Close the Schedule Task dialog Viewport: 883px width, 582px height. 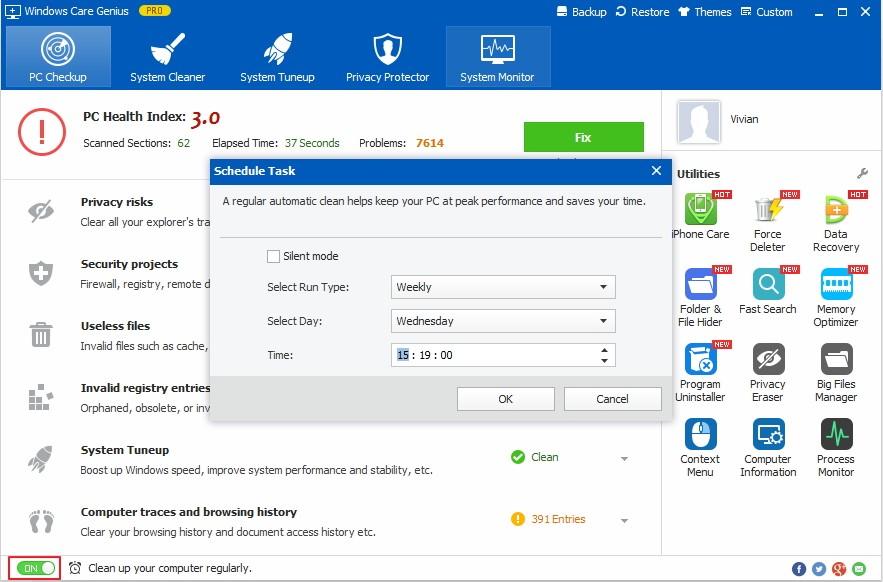tap(656, 171)
